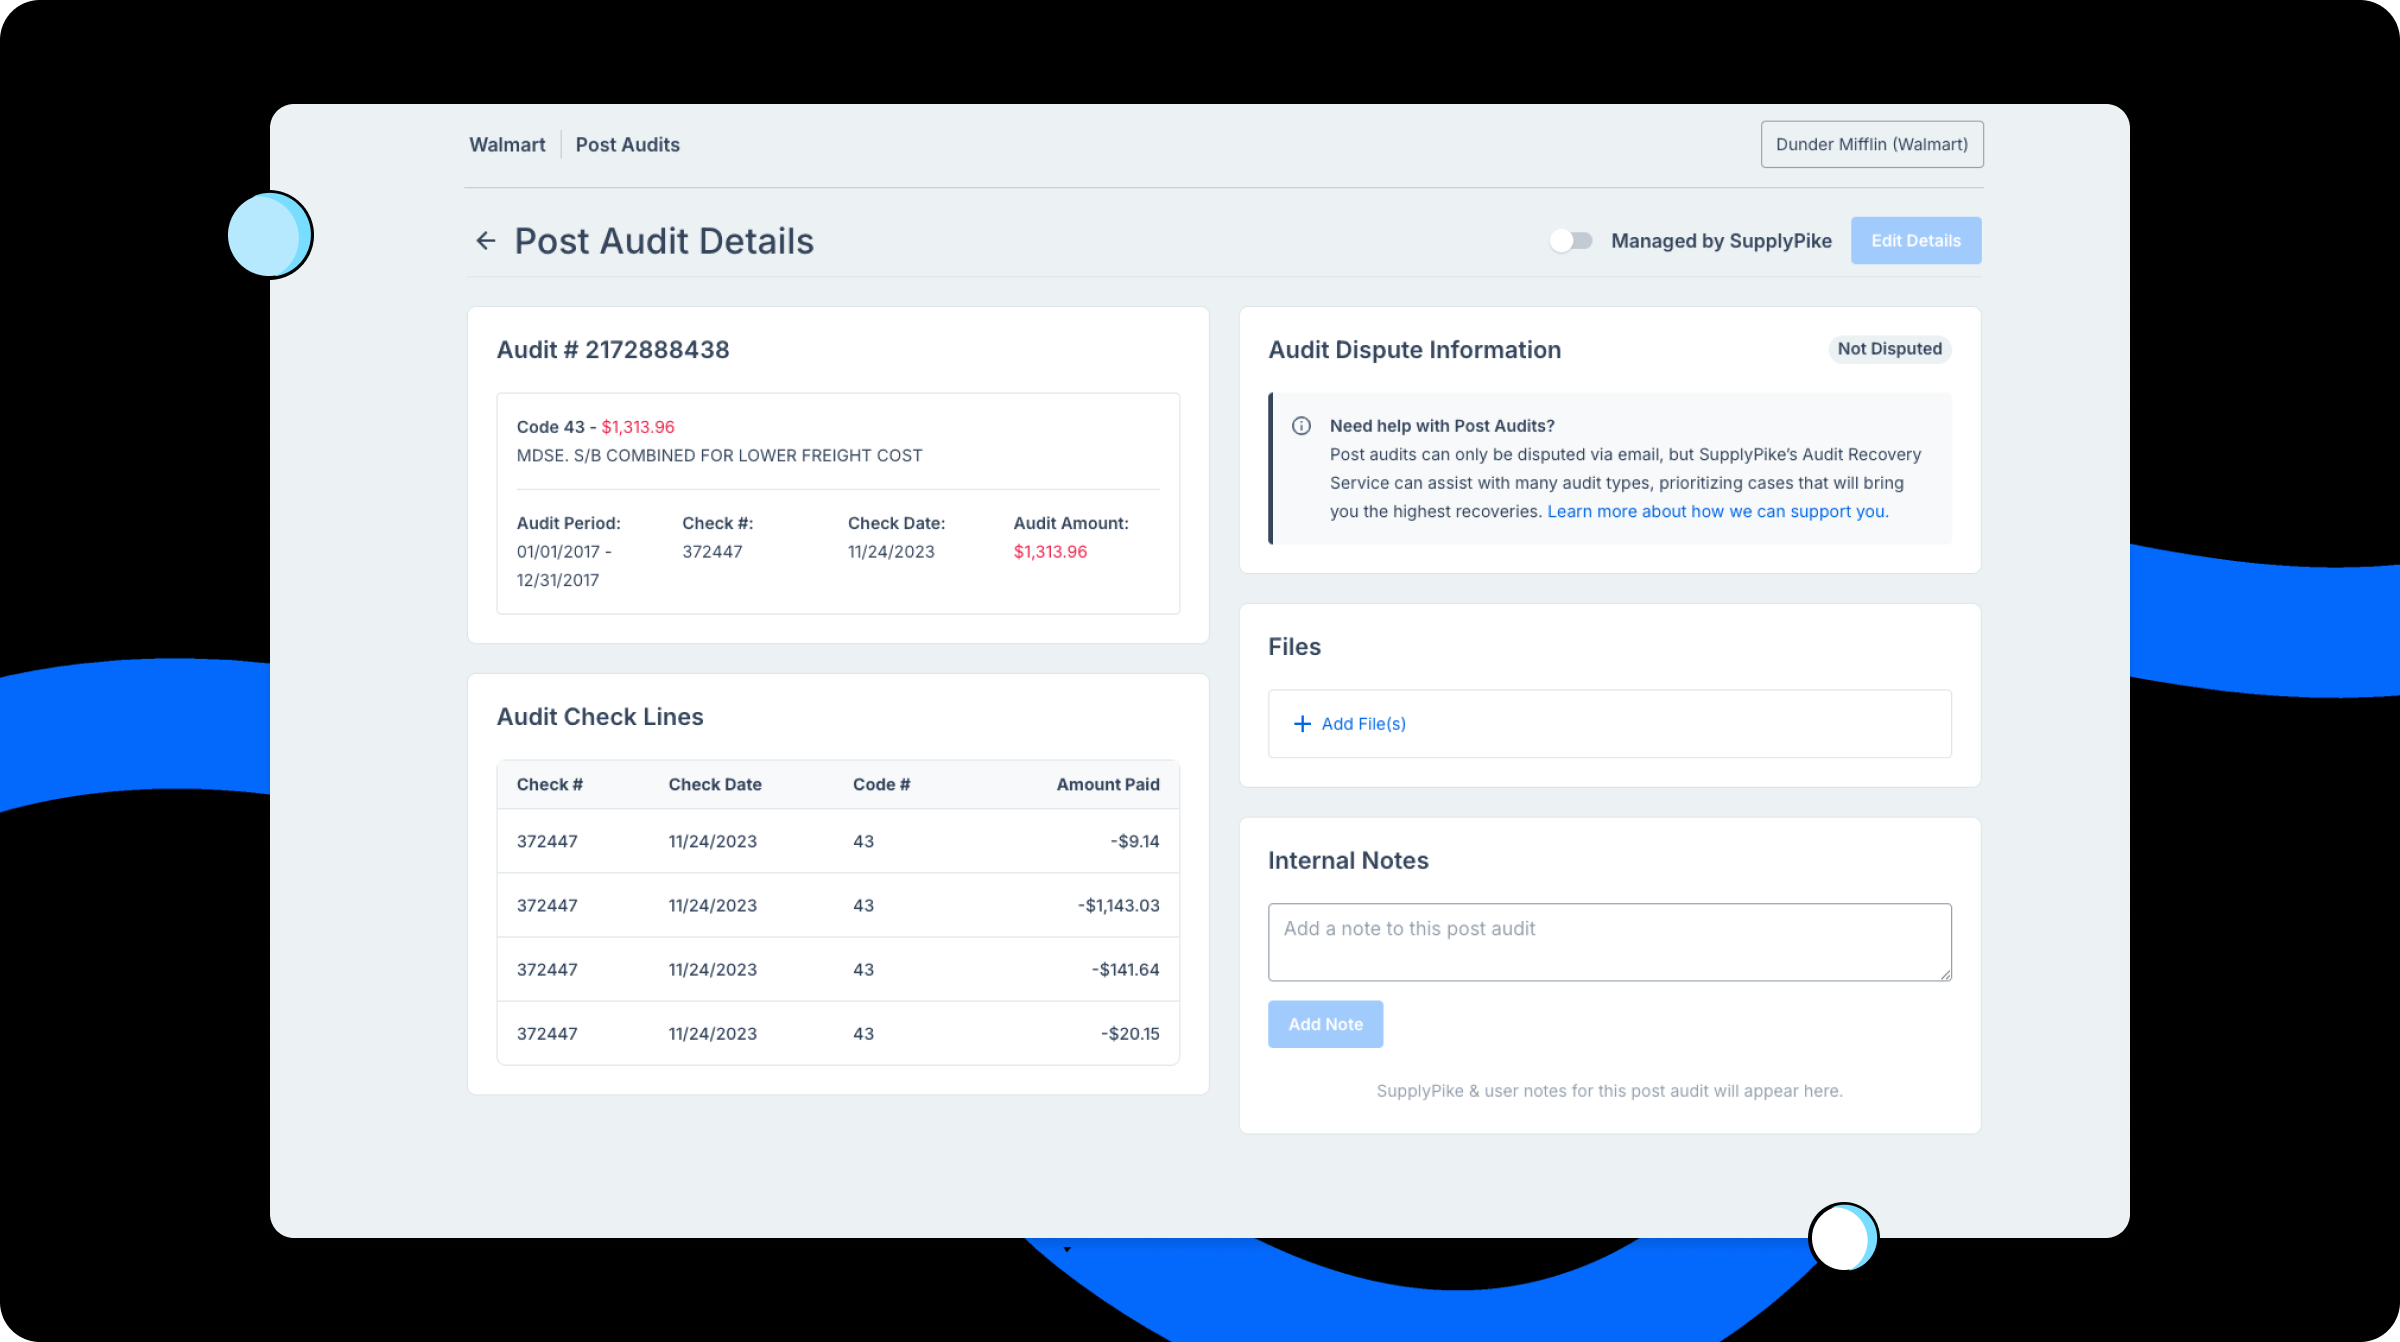Click the Not Disputed status badge
Screen dimensions: 2400x1342
point(1889,349)
